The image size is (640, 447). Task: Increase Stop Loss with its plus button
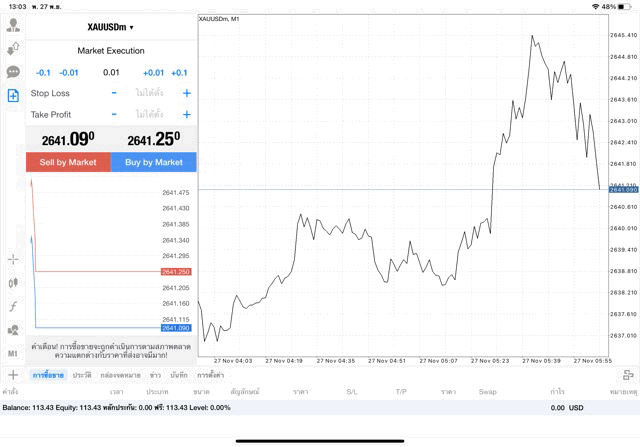pyautogui.click(x=186, y=93)
